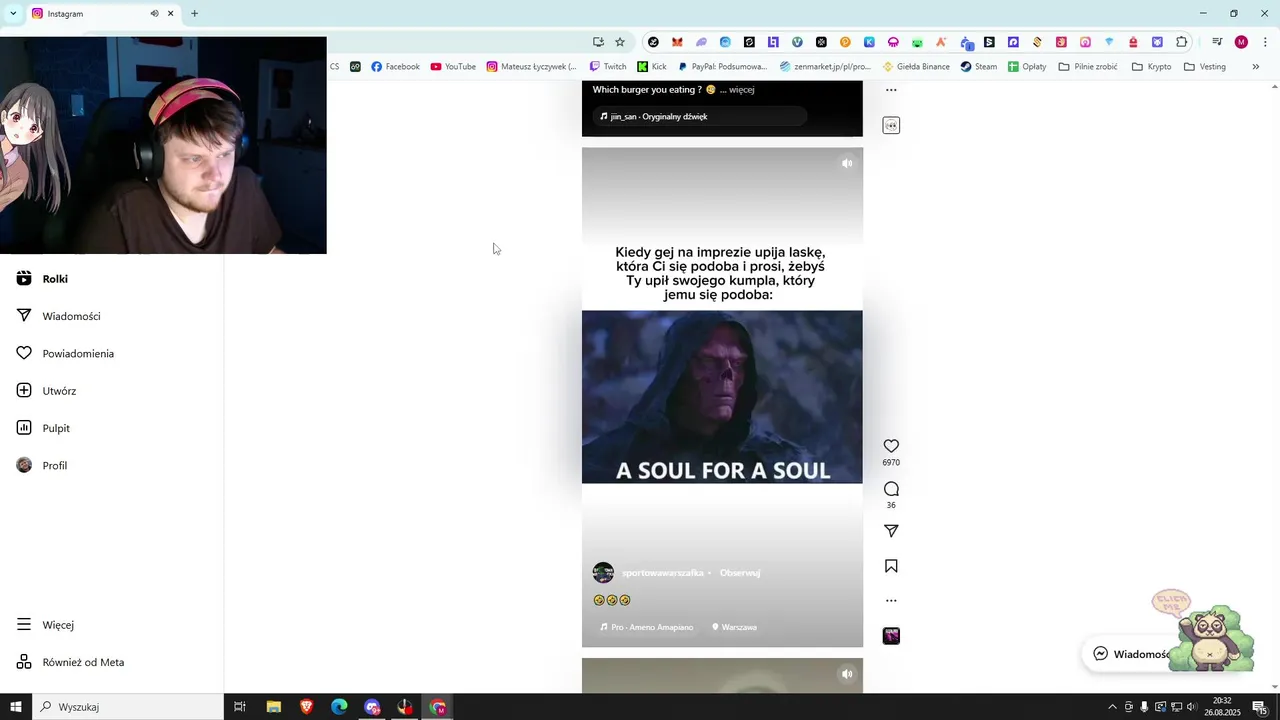Open Opłaty bookmark

pyautogui.click(x=1027, y=67)
